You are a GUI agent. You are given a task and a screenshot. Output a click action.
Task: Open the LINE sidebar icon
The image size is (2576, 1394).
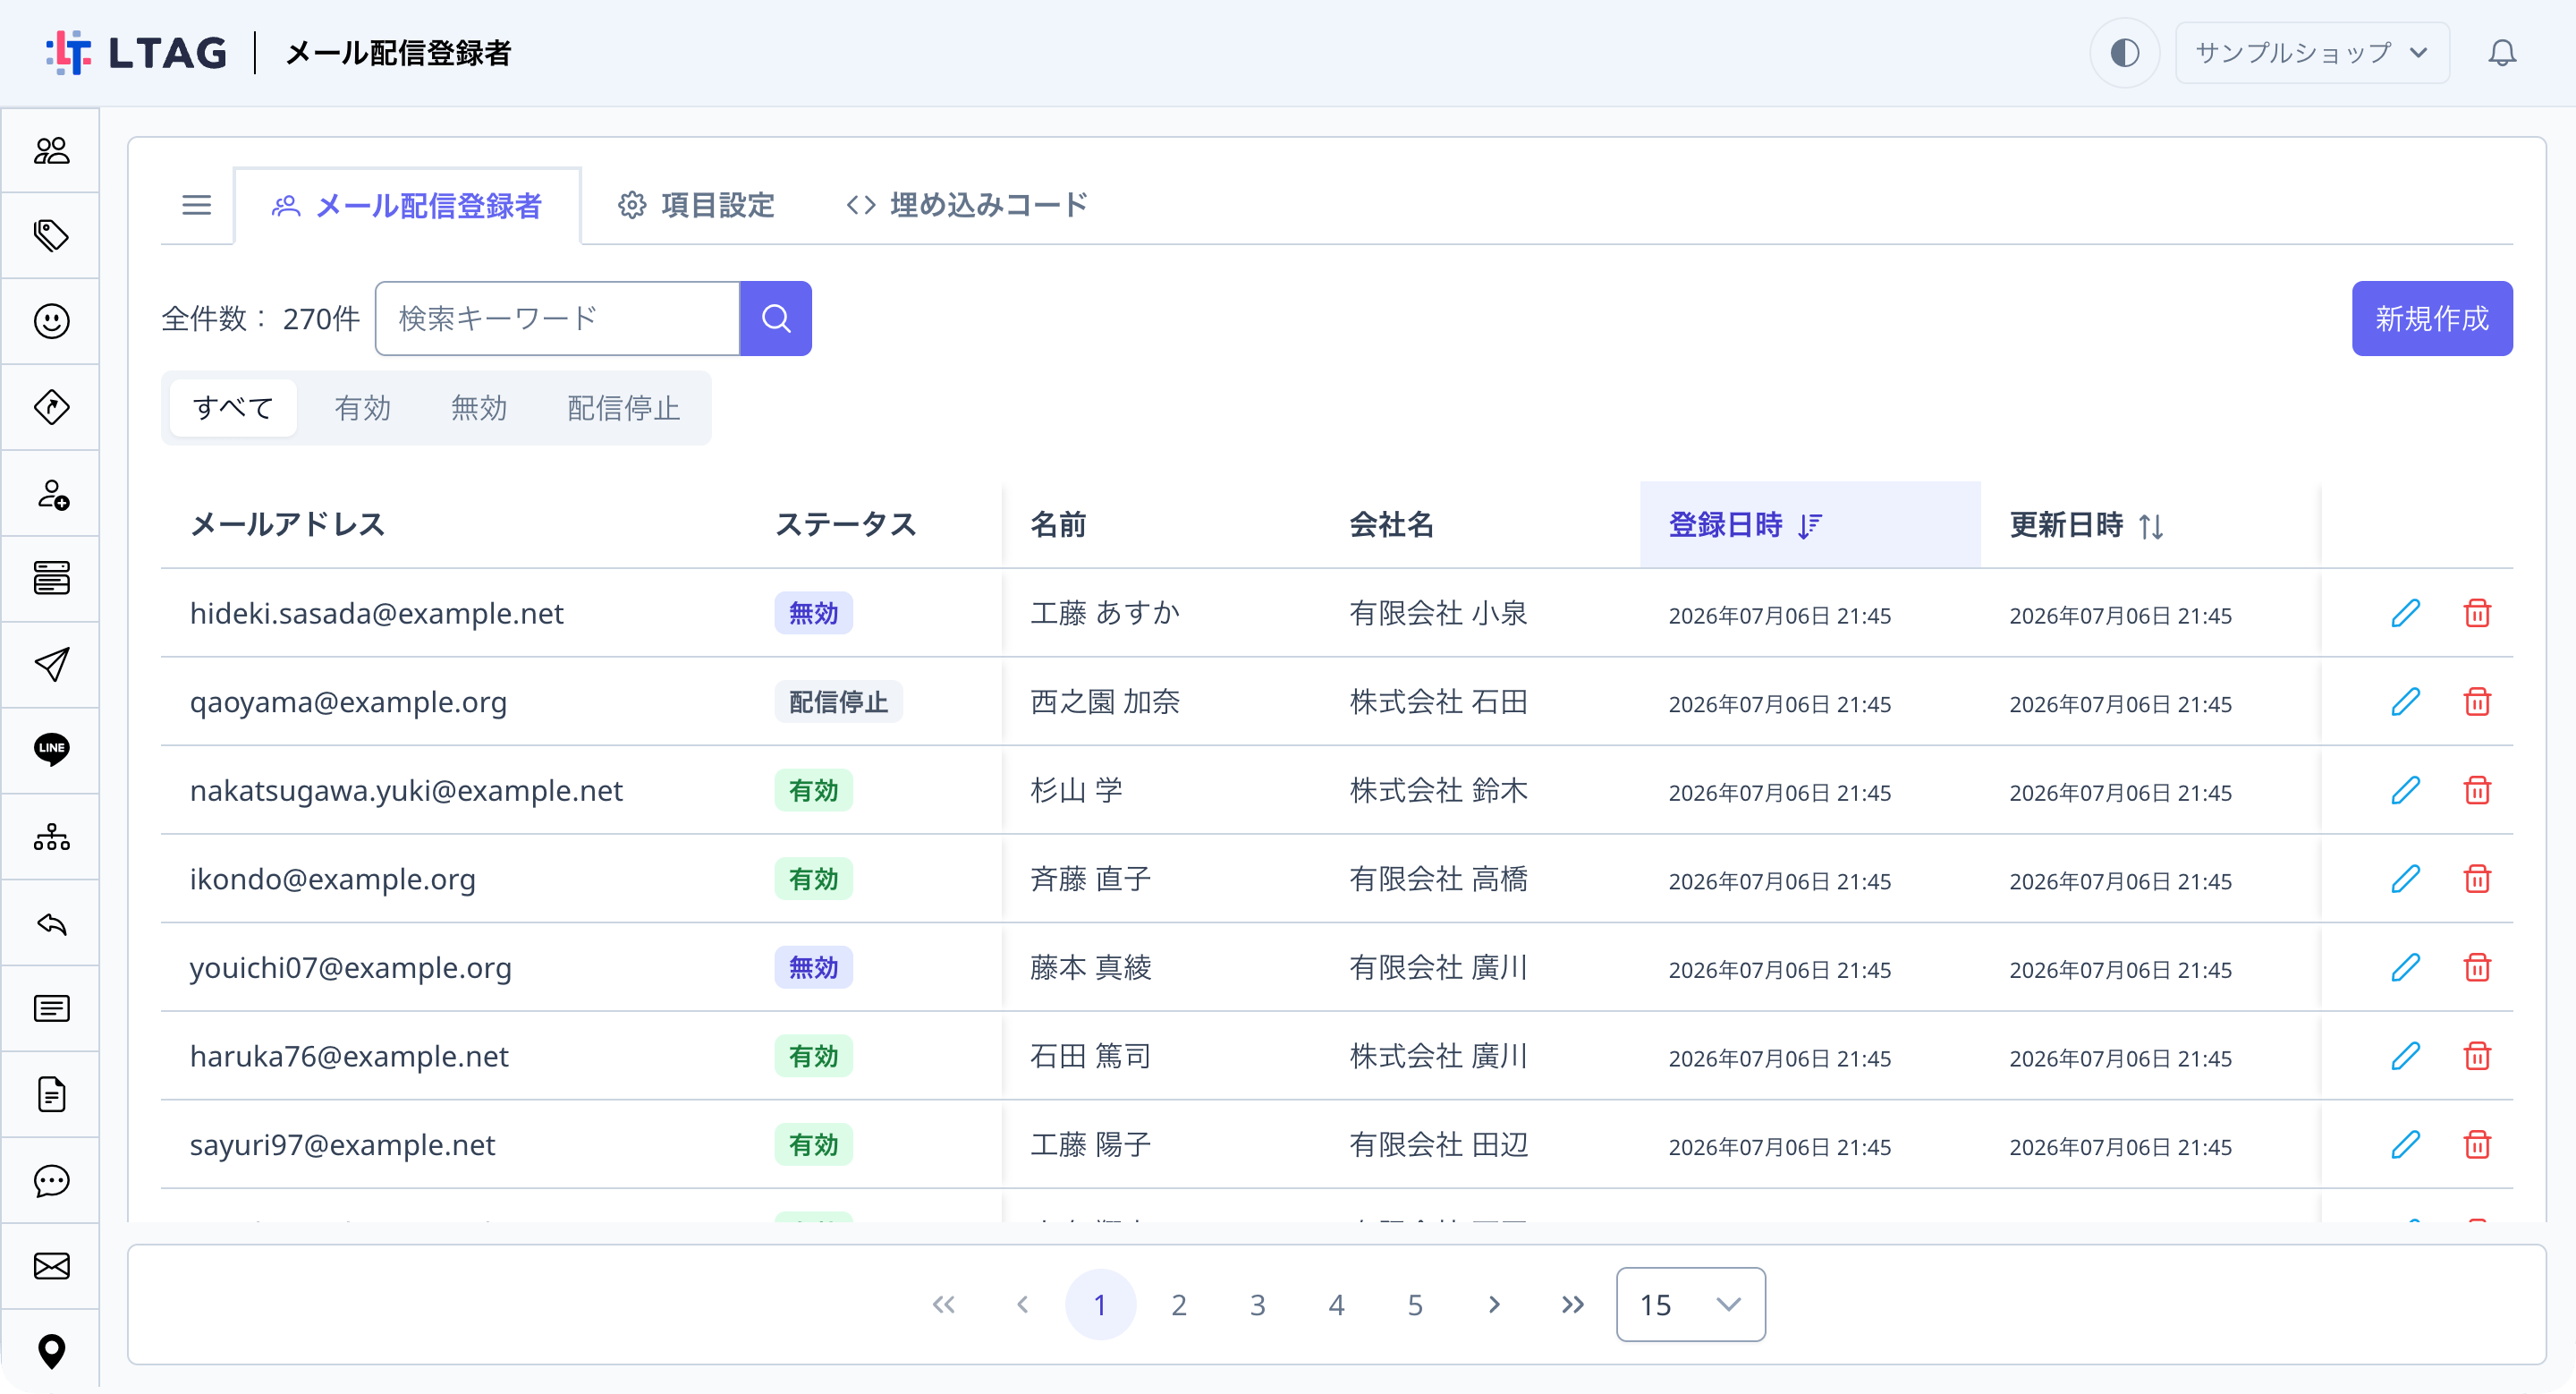51,749
